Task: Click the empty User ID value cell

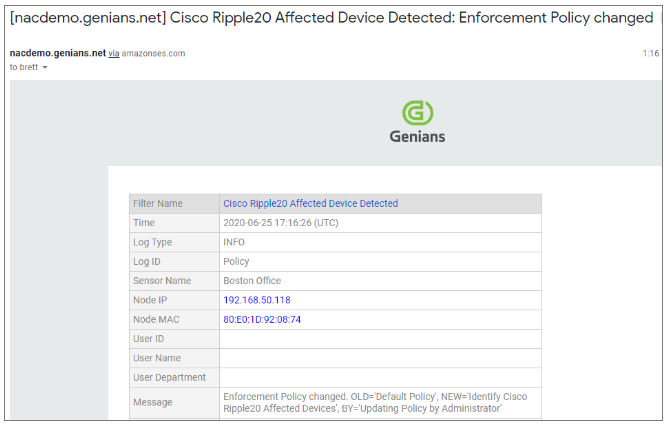Action: click(380, 339)
